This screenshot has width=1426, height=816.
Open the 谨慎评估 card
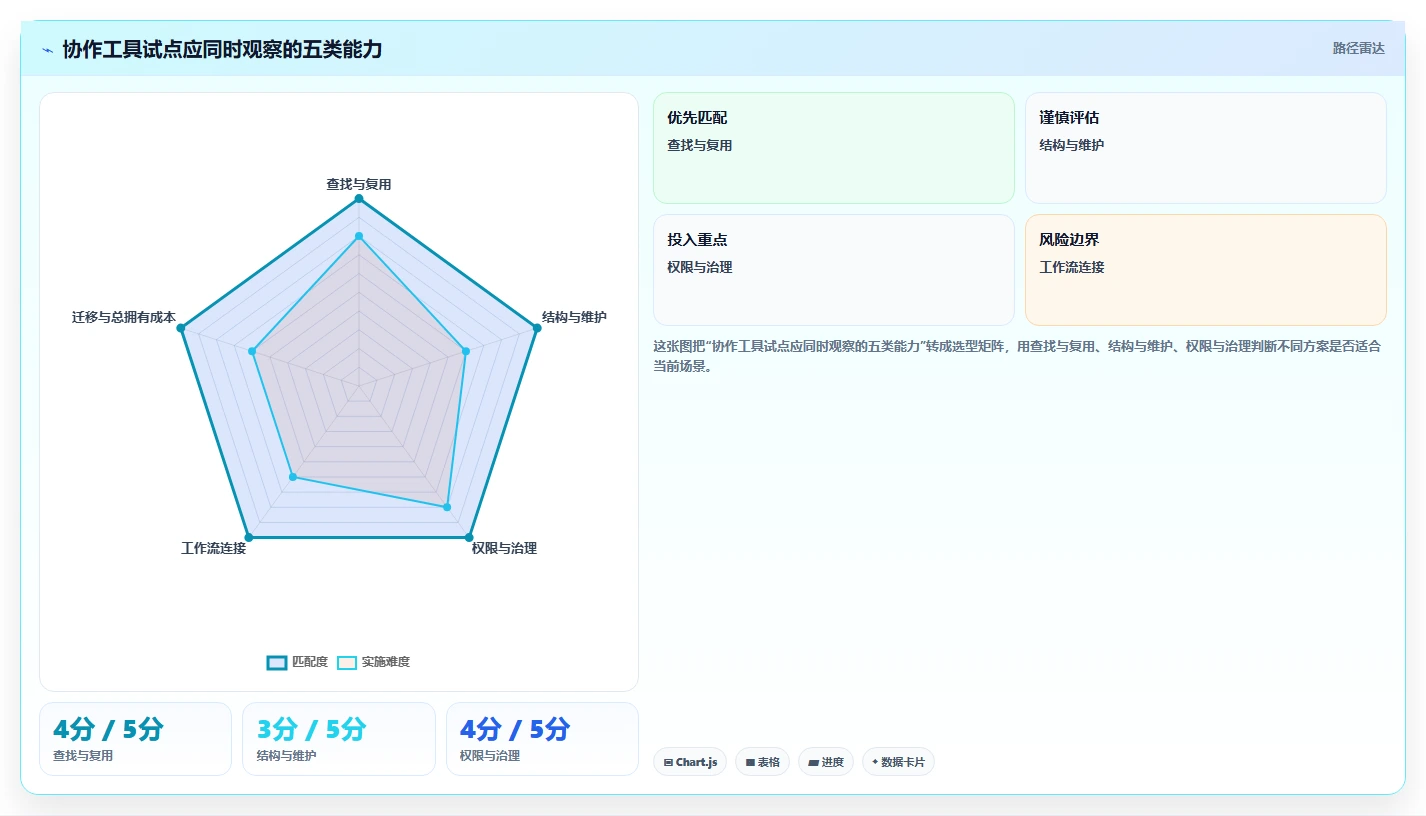click(x=1206, y=148)
